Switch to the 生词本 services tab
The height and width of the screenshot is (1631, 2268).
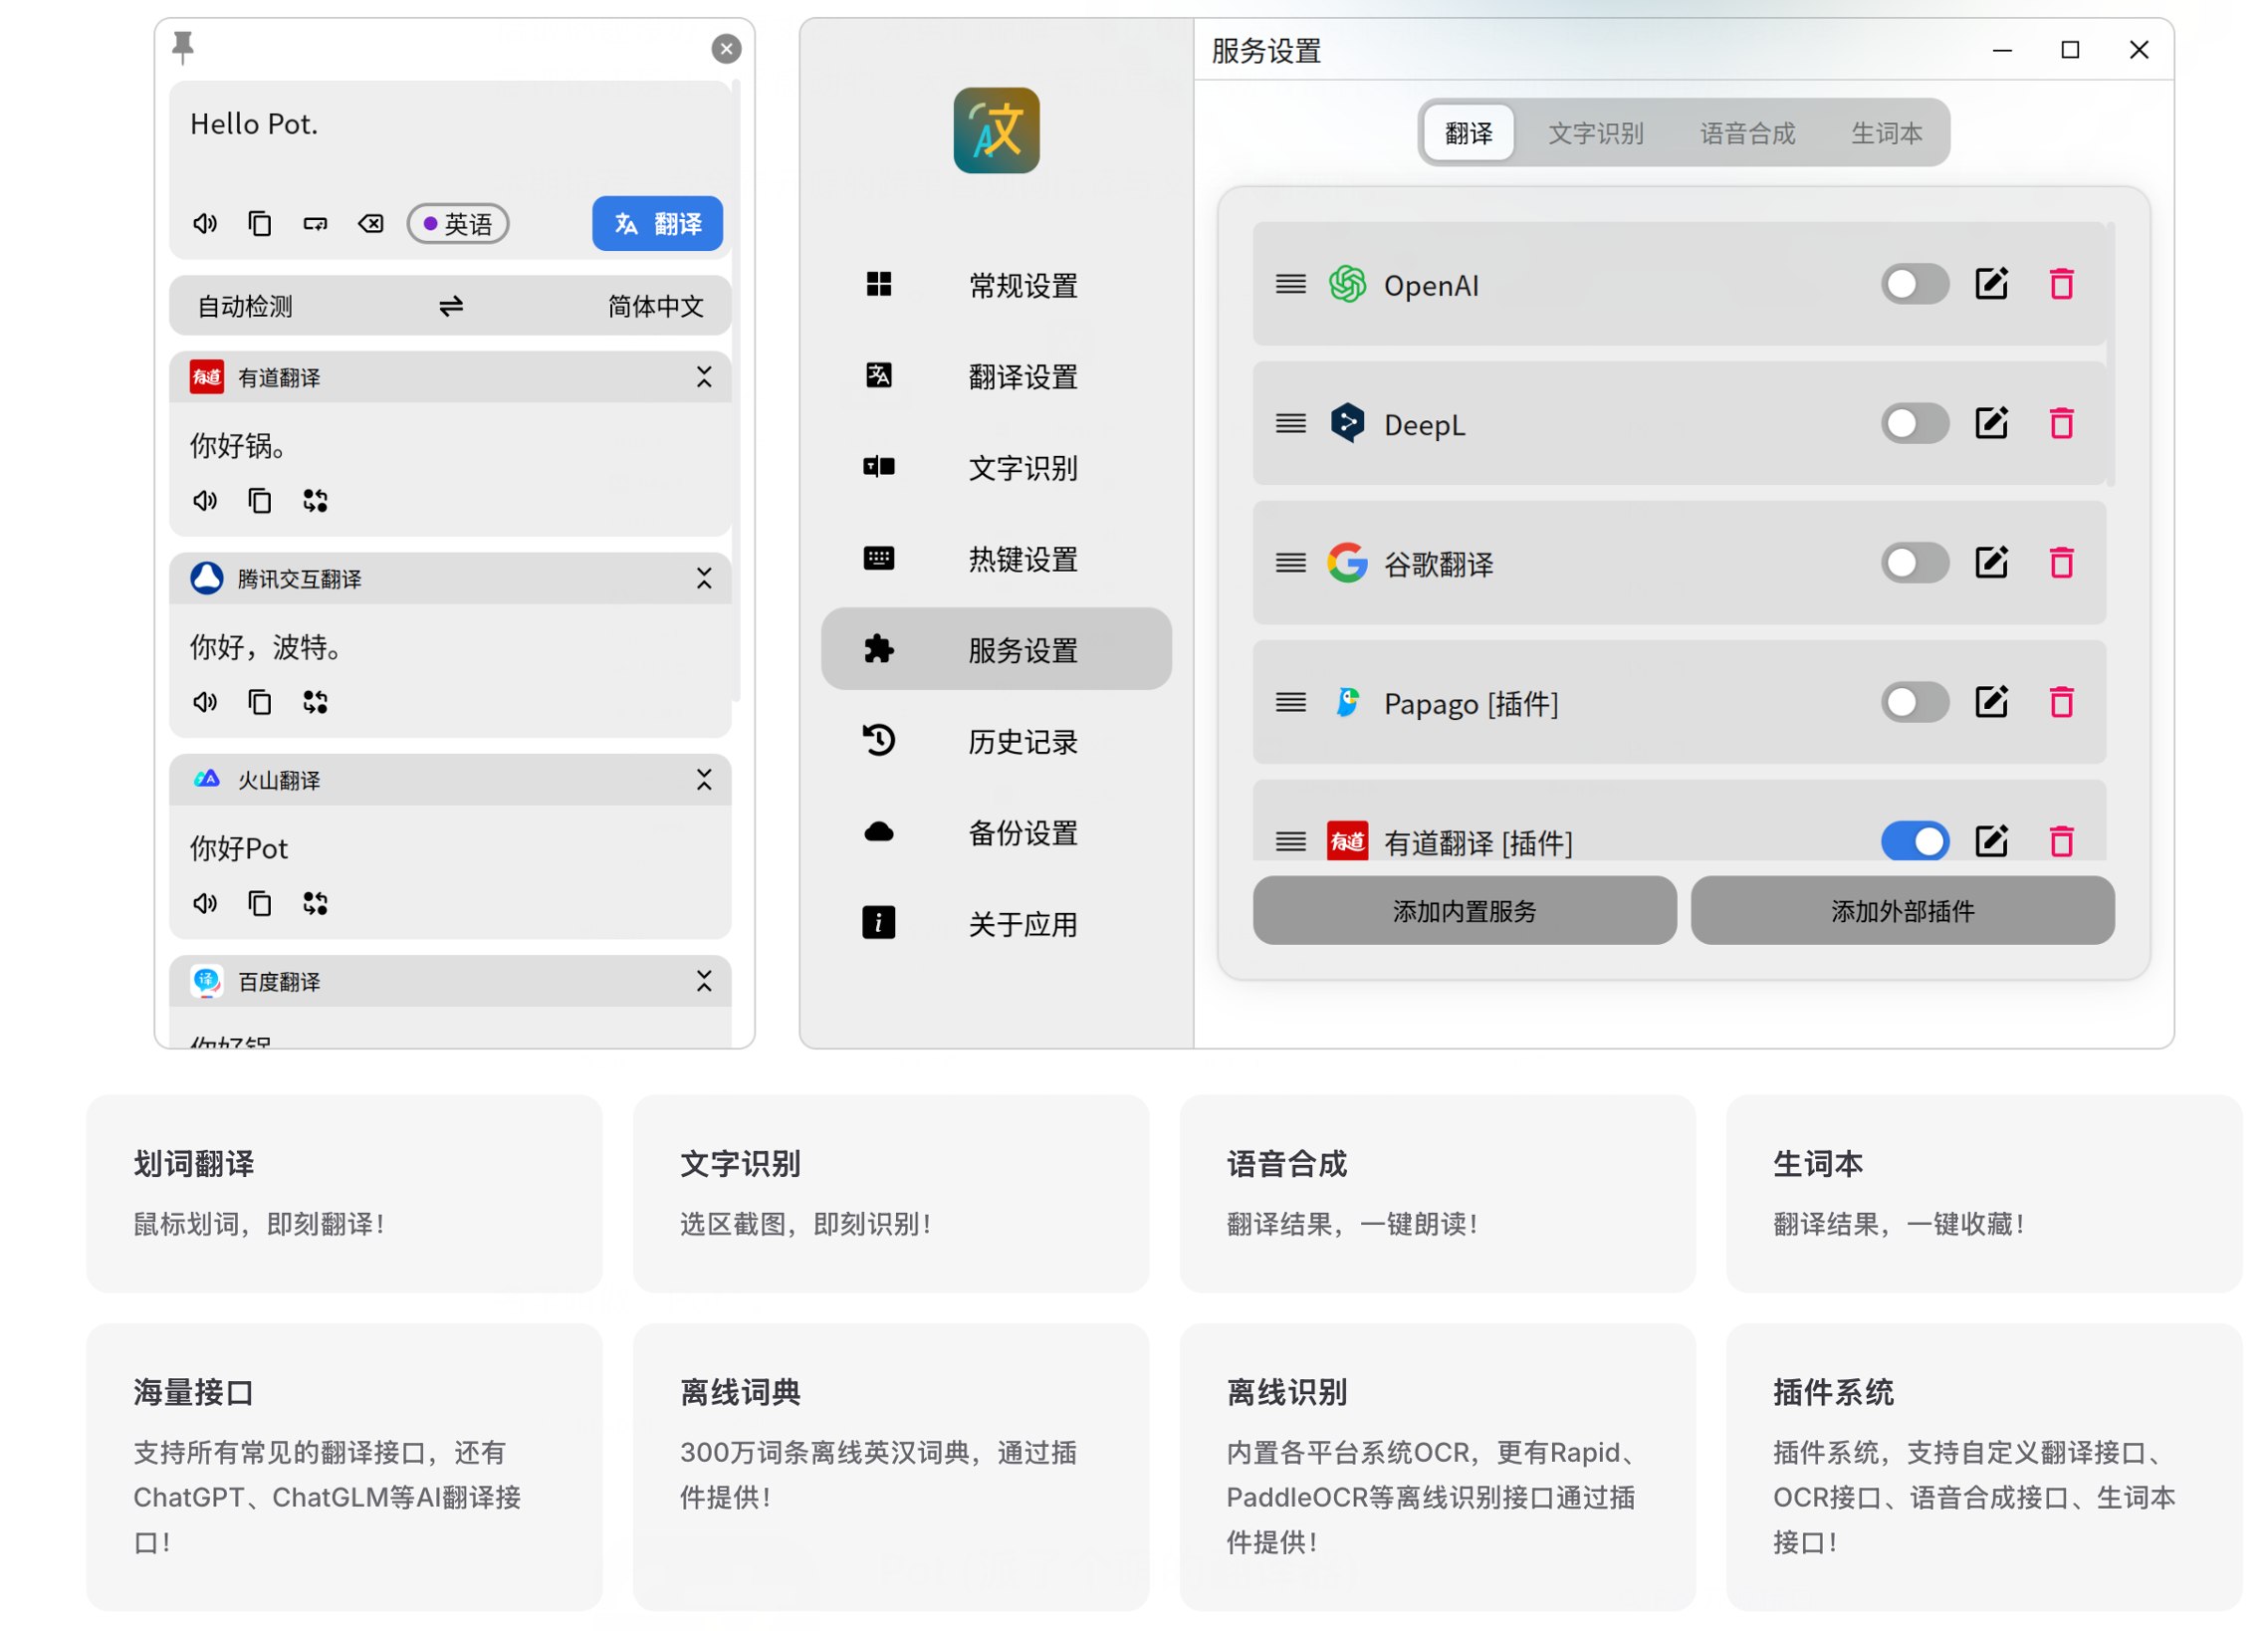[1886, 133]
